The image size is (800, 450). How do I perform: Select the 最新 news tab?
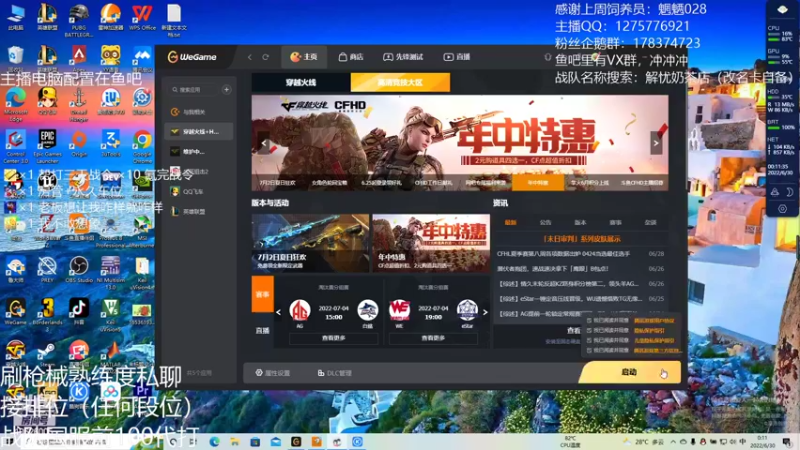click(x=510, y=222)
